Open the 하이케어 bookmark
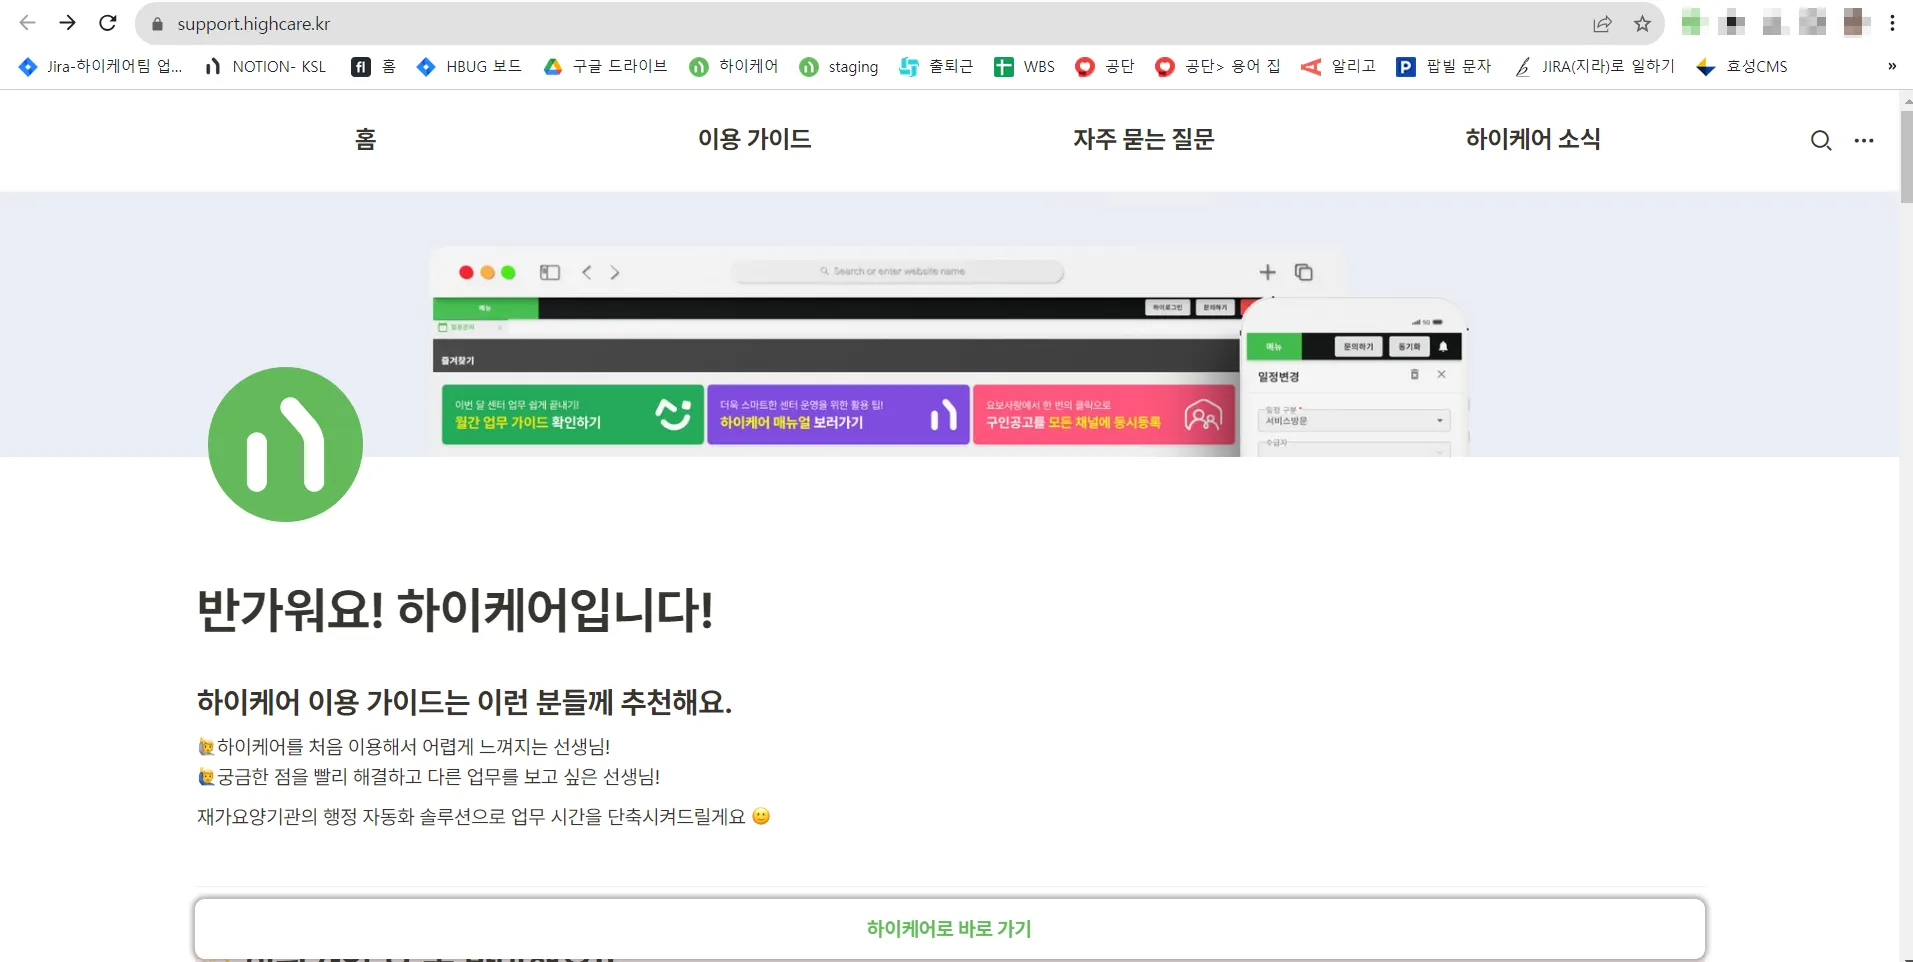The image size is (1913, 962). point(734,66)
